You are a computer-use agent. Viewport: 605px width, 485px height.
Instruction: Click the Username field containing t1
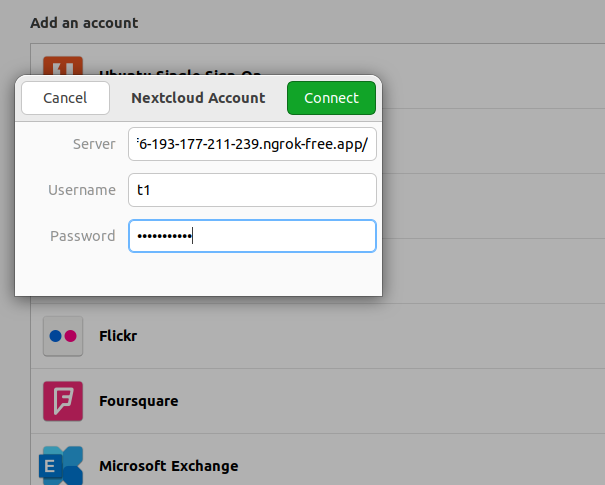(252, 190)
